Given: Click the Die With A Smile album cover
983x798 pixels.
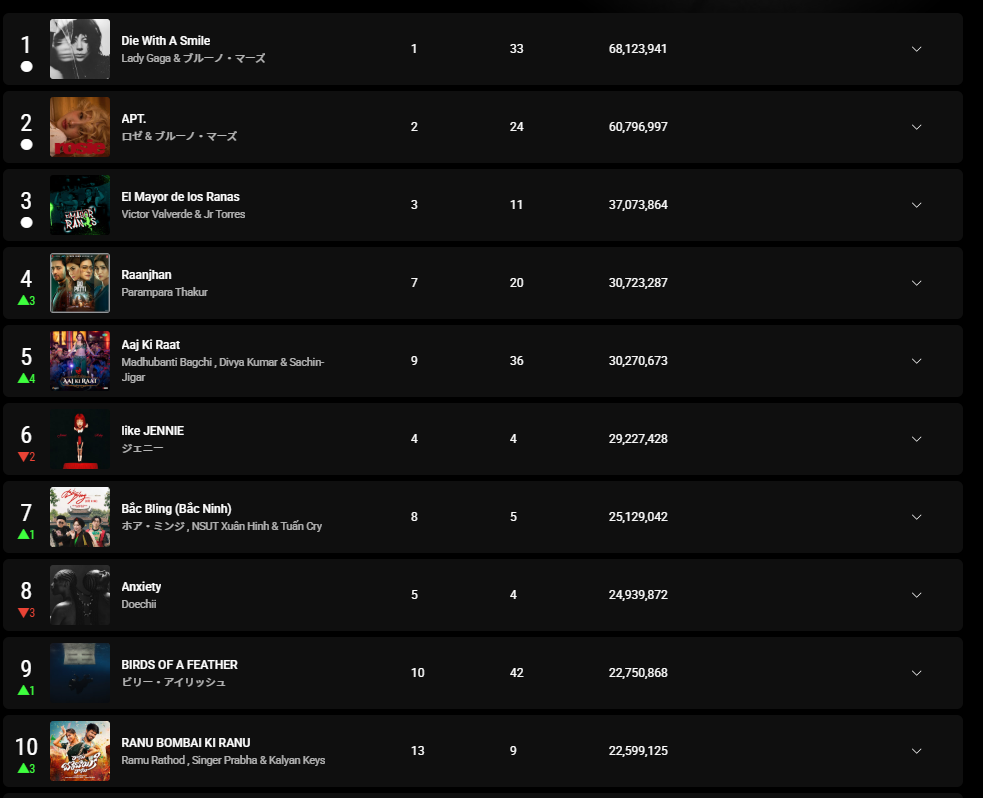Looking at the screenshot, I should click(x=80, y=49).
